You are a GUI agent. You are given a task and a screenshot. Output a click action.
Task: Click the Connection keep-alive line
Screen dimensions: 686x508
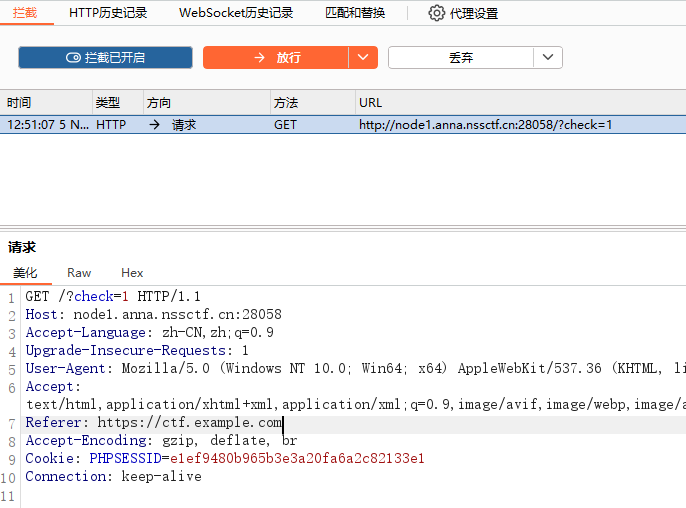coord(113,476)
